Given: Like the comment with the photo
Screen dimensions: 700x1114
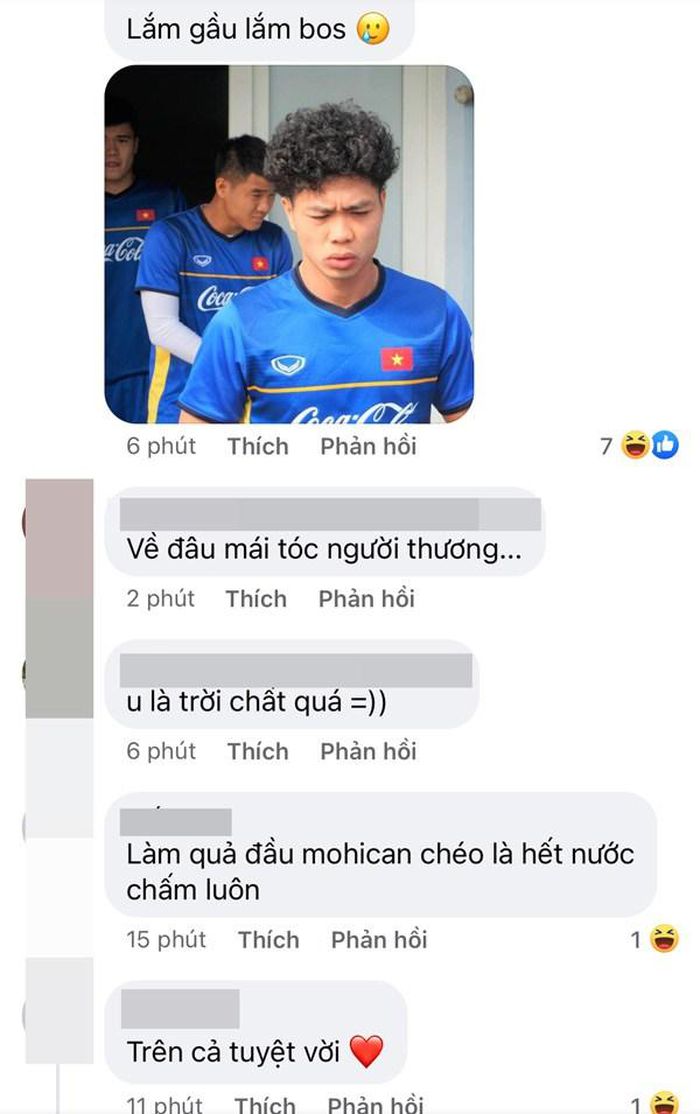Looking at the screenshot, I should (258, 446).
